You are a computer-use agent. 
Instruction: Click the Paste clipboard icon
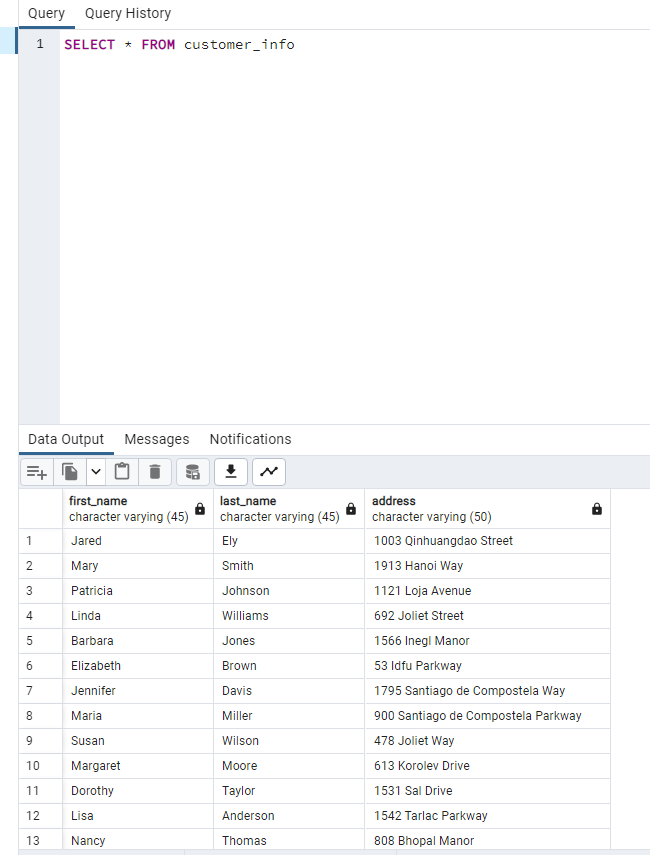122,472
